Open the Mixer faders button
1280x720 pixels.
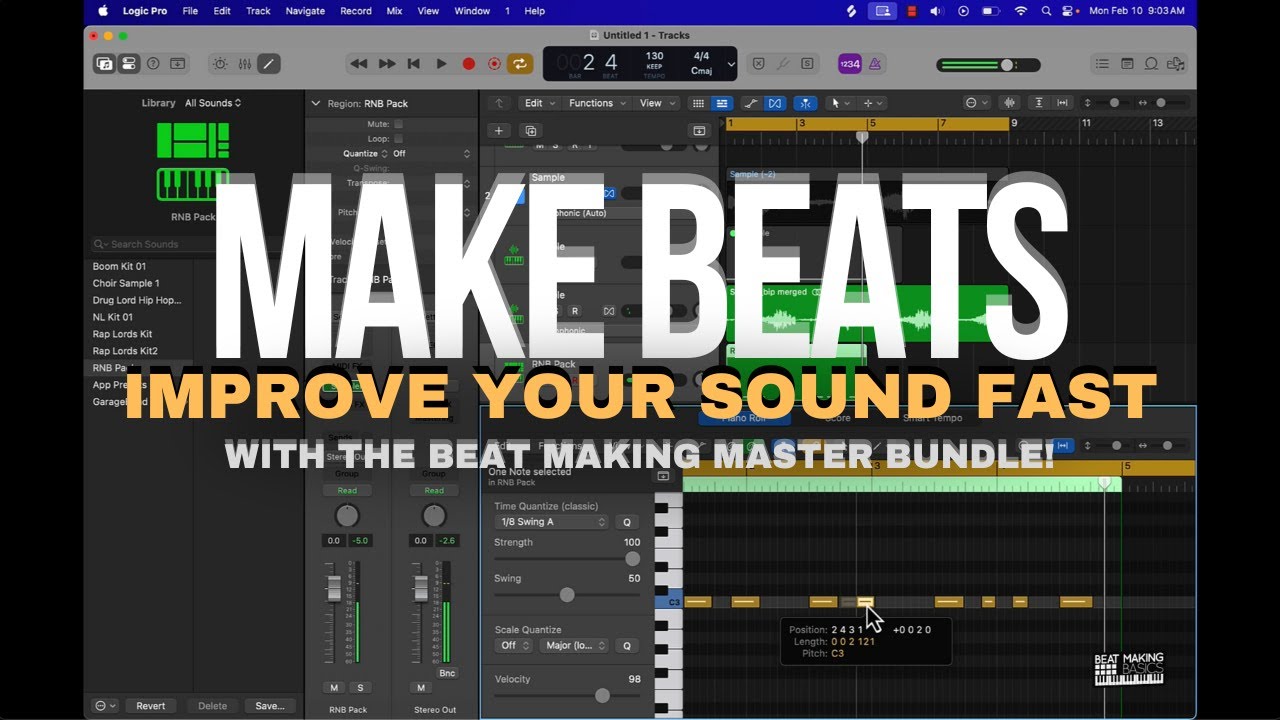tap(244, 63)
